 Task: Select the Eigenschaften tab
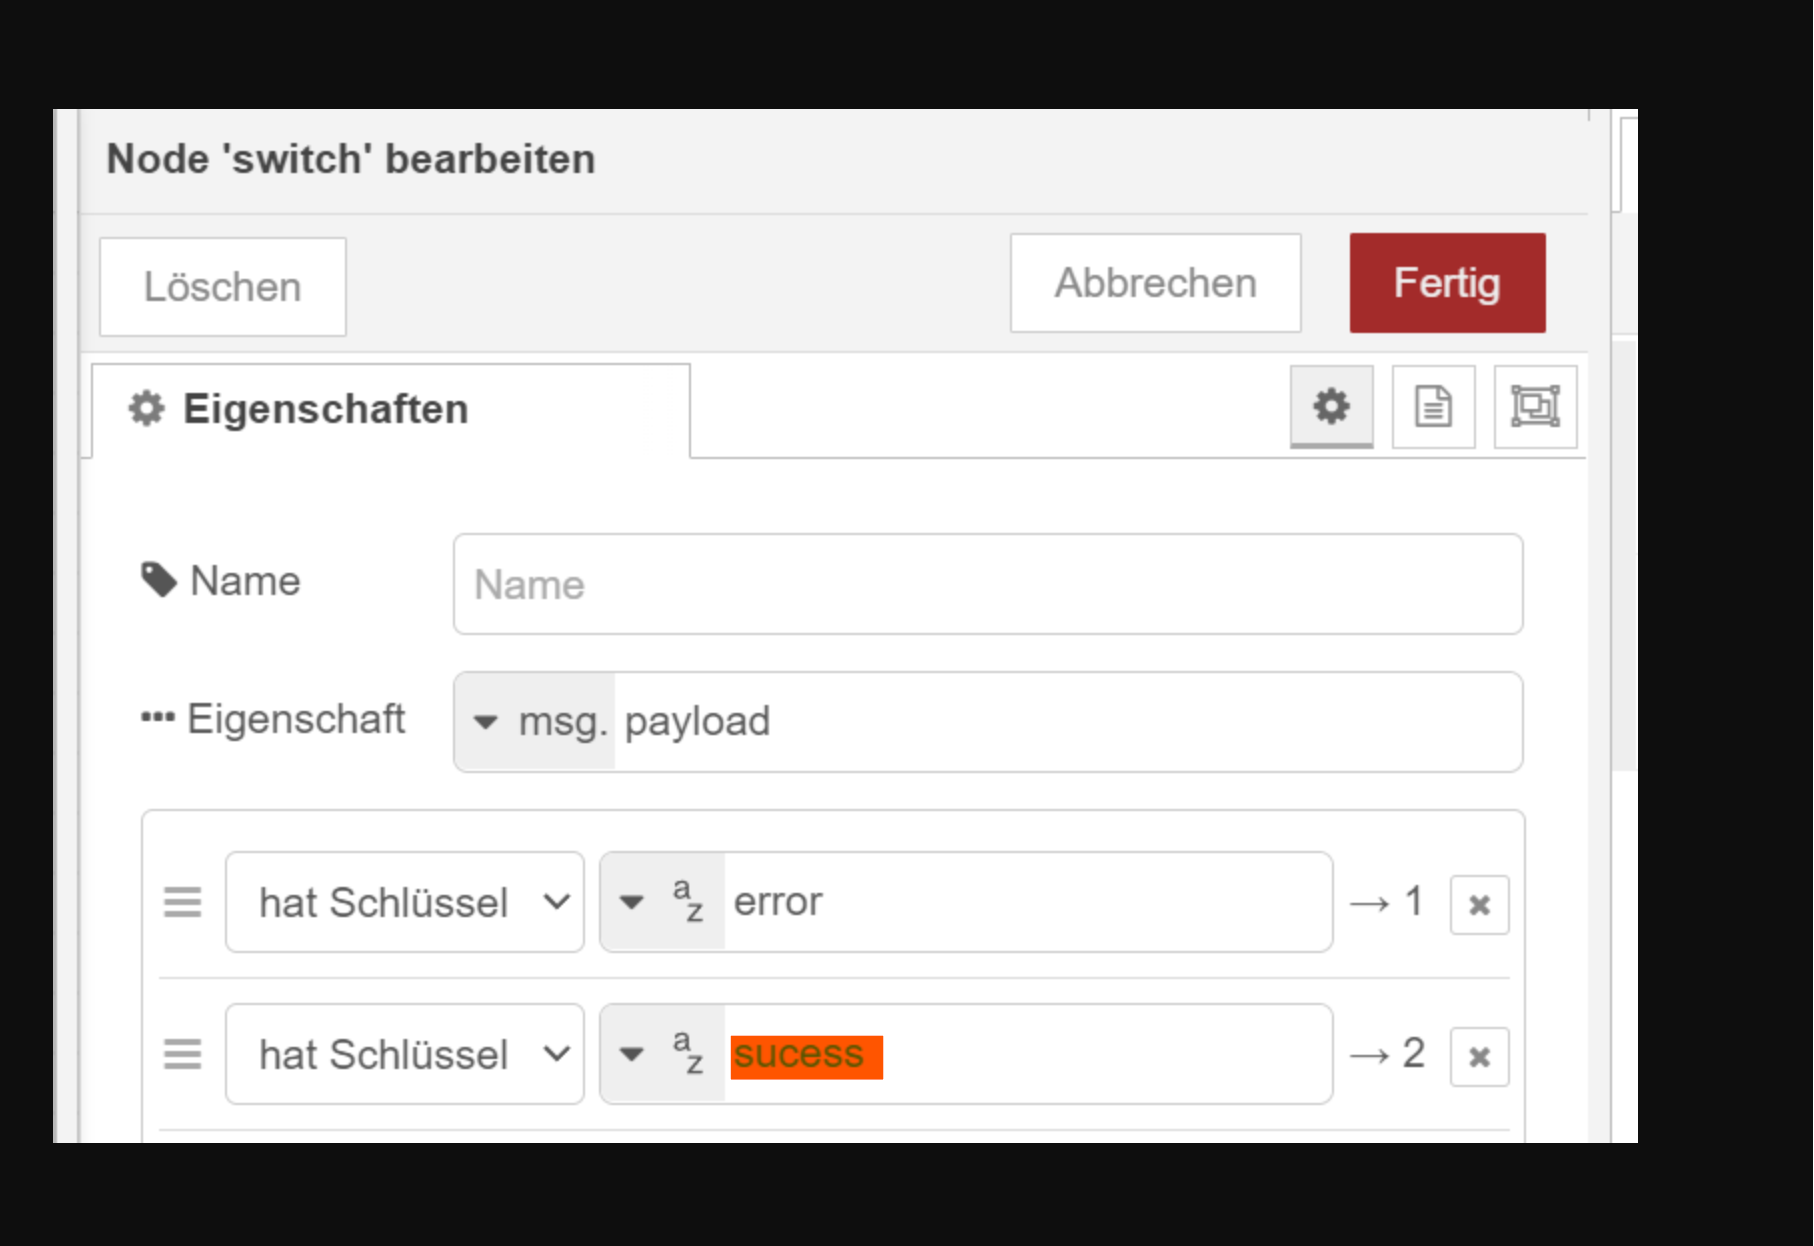[391, 410]
